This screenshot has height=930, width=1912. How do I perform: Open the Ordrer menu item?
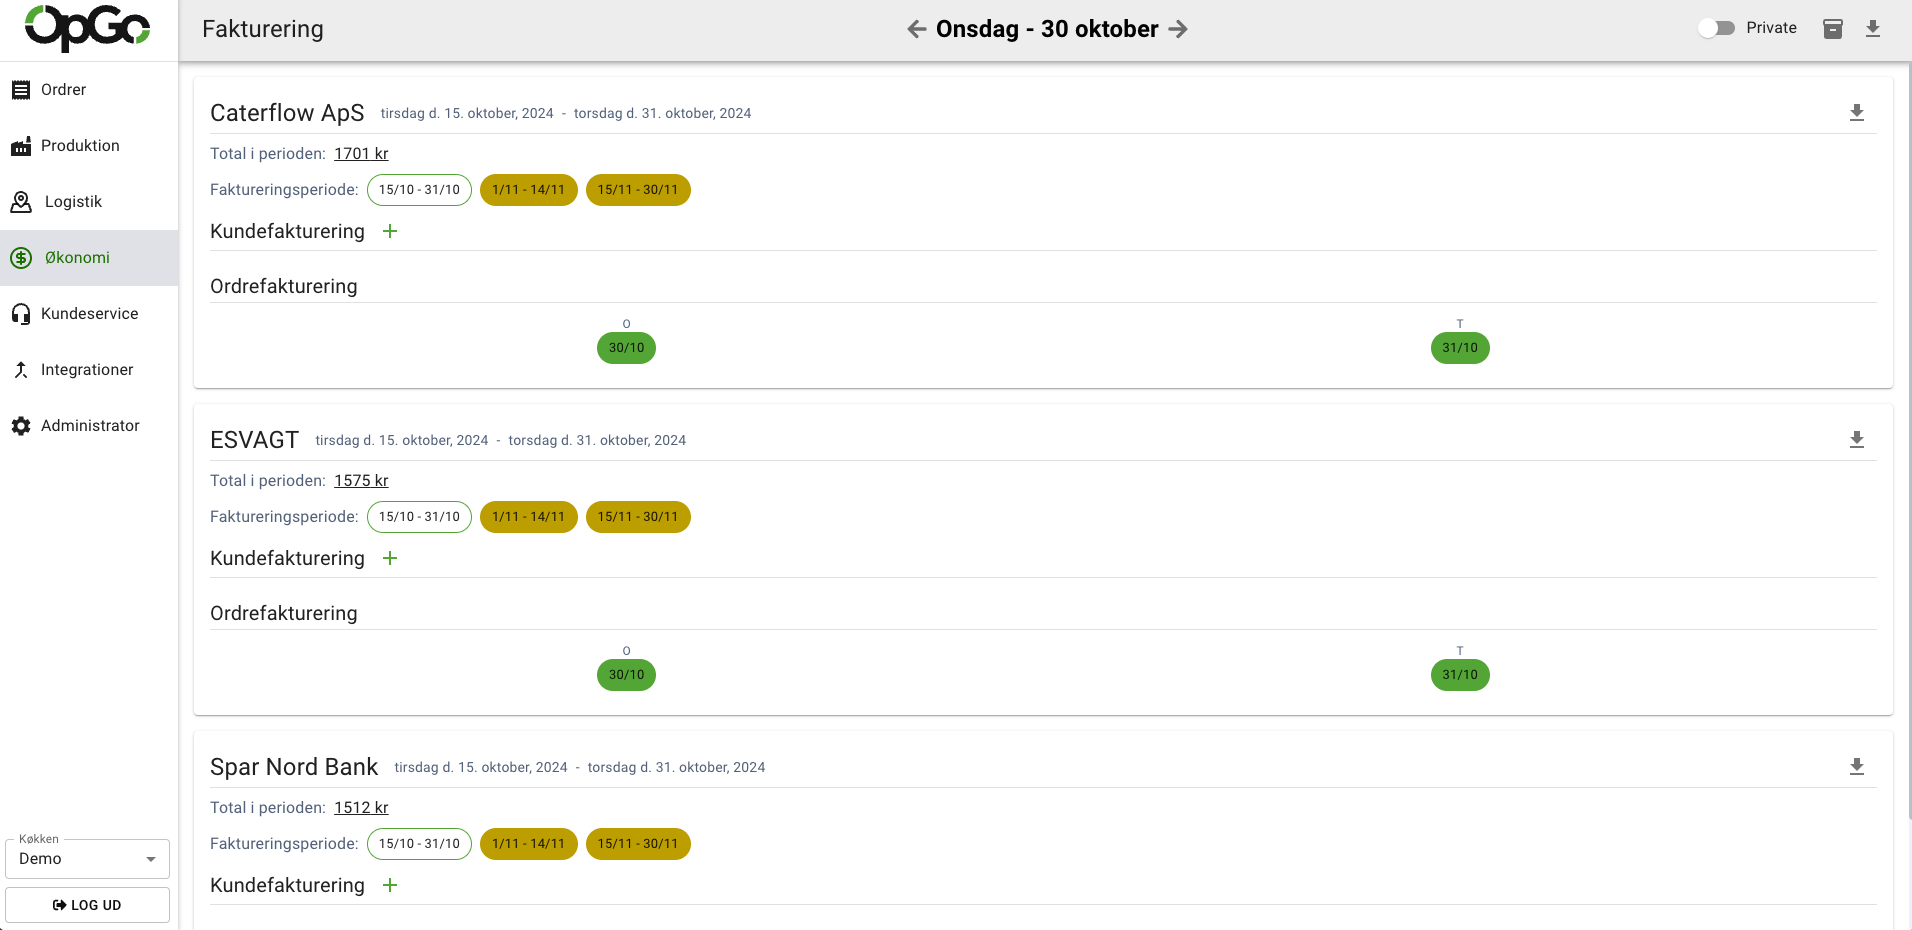coord(89,90)
